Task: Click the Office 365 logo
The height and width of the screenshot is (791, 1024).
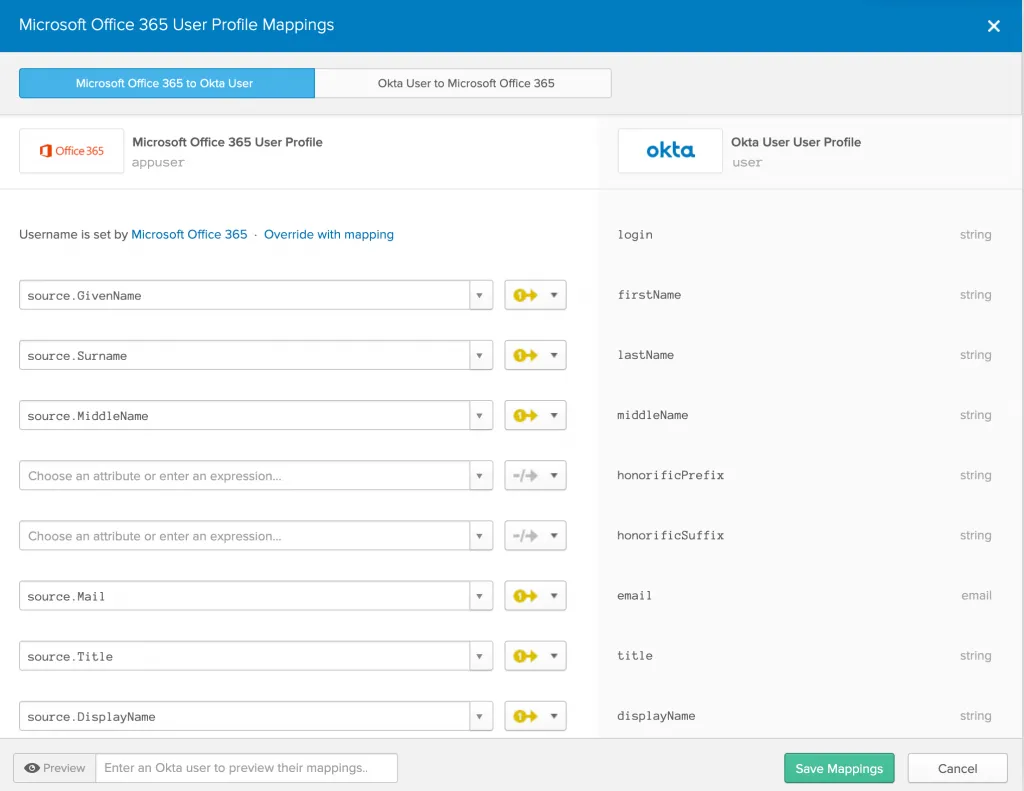Action: point(72,151)
